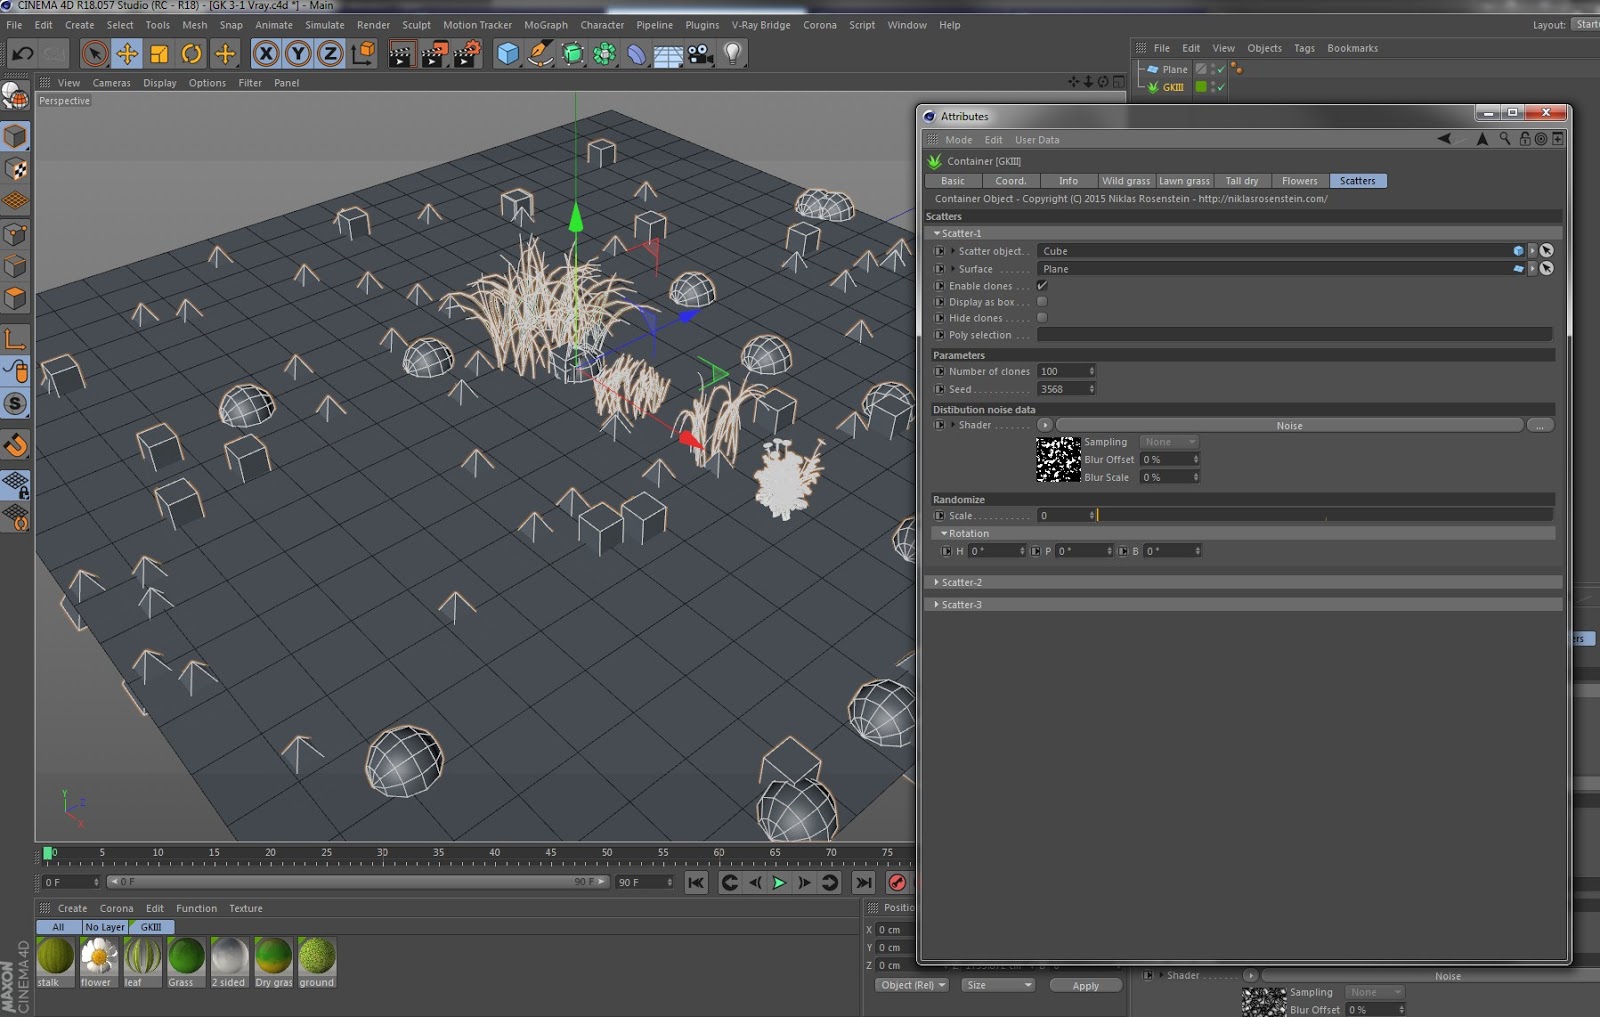The image size is (1600, 1017).
Task: Open the Shader arrow menu button
Action: [x=1045, y=425]
